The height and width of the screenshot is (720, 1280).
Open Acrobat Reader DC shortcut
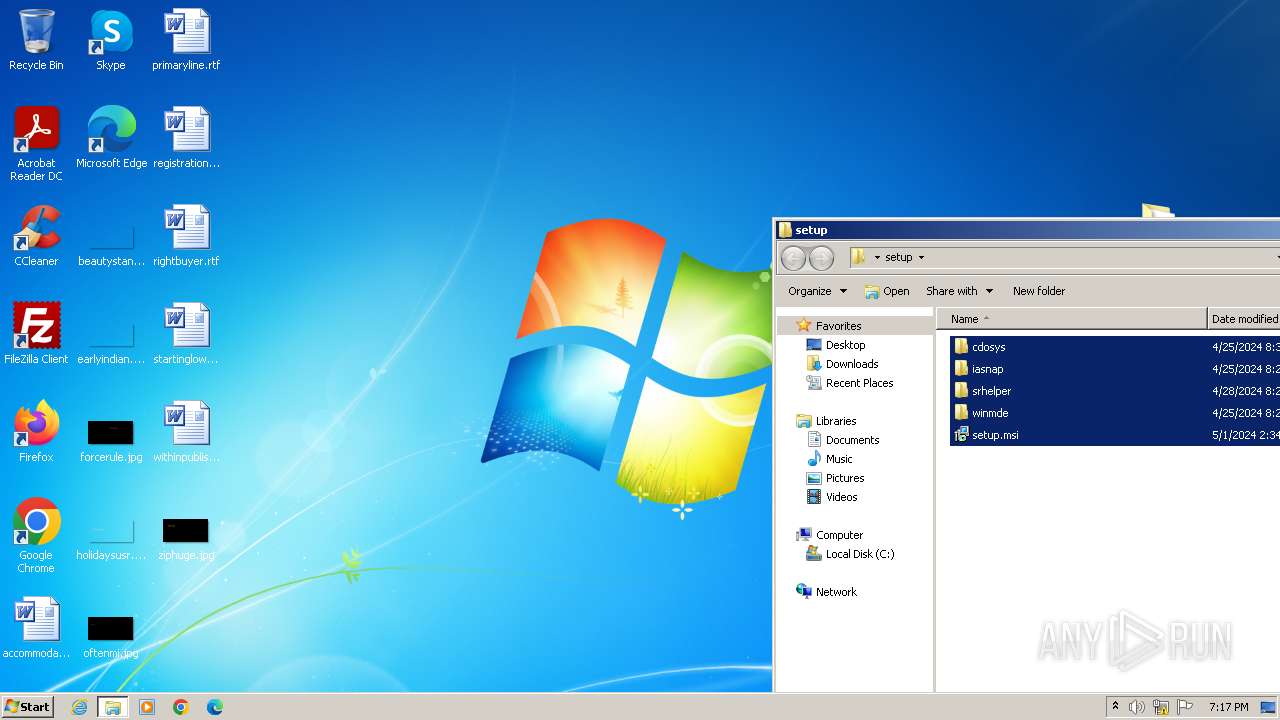36,144
